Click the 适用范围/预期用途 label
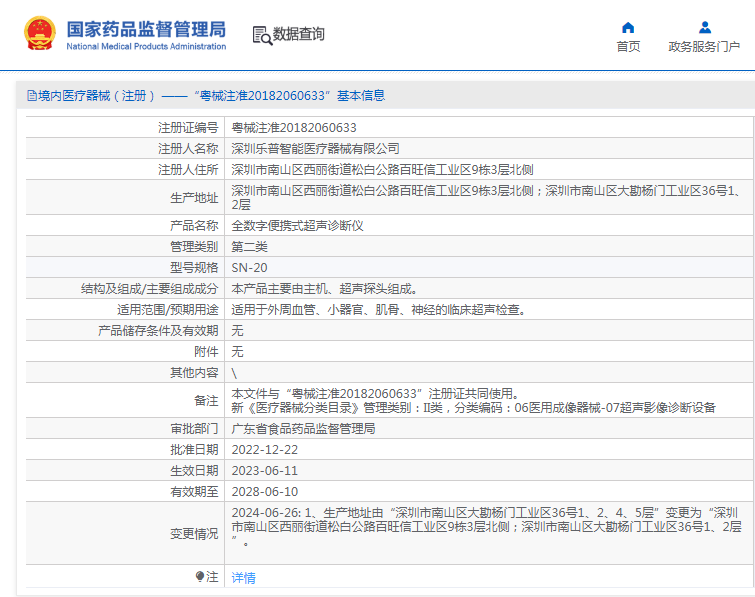Screen dimensions: 755x597 168,310
